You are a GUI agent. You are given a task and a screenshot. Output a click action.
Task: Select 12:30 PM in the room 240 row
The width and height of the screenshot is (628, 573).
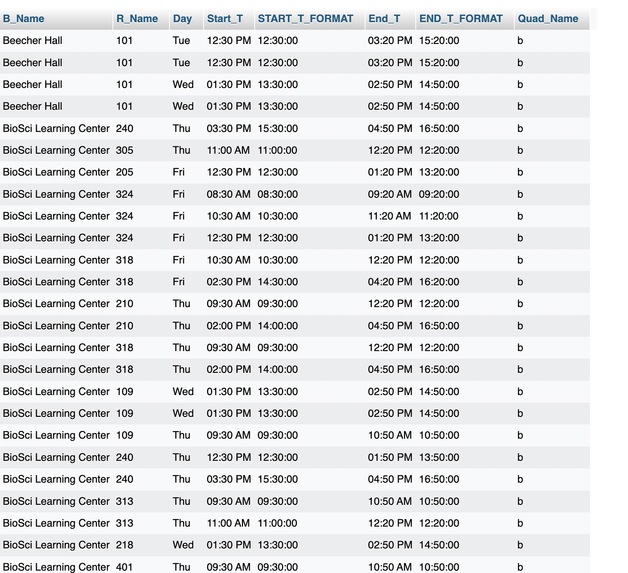pos(229,457)
